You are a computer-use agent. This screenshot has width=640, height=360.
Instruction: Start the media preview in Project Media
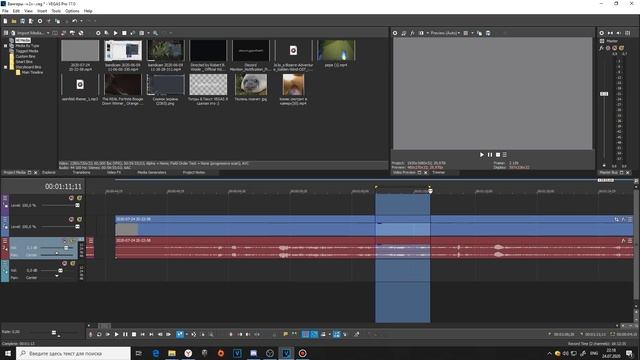[x=116, y=33]
